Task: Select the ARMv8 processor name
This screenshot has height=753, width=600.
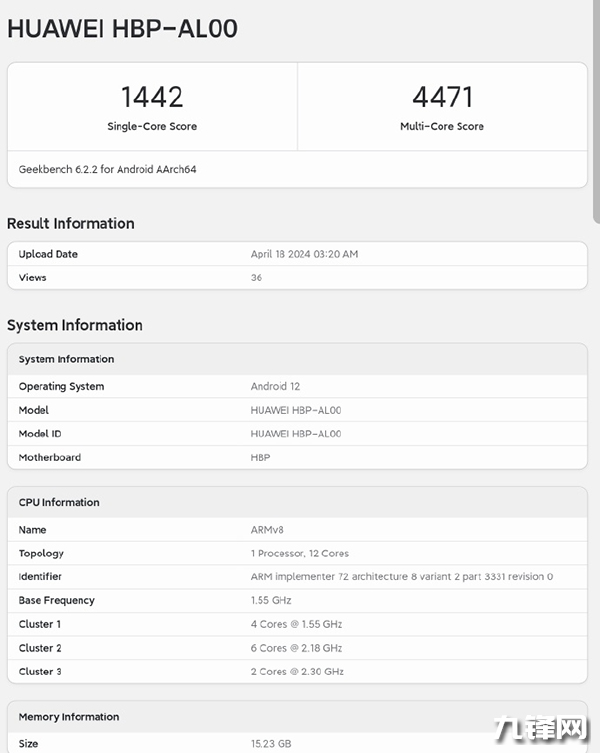Action: tap(267, 530)
